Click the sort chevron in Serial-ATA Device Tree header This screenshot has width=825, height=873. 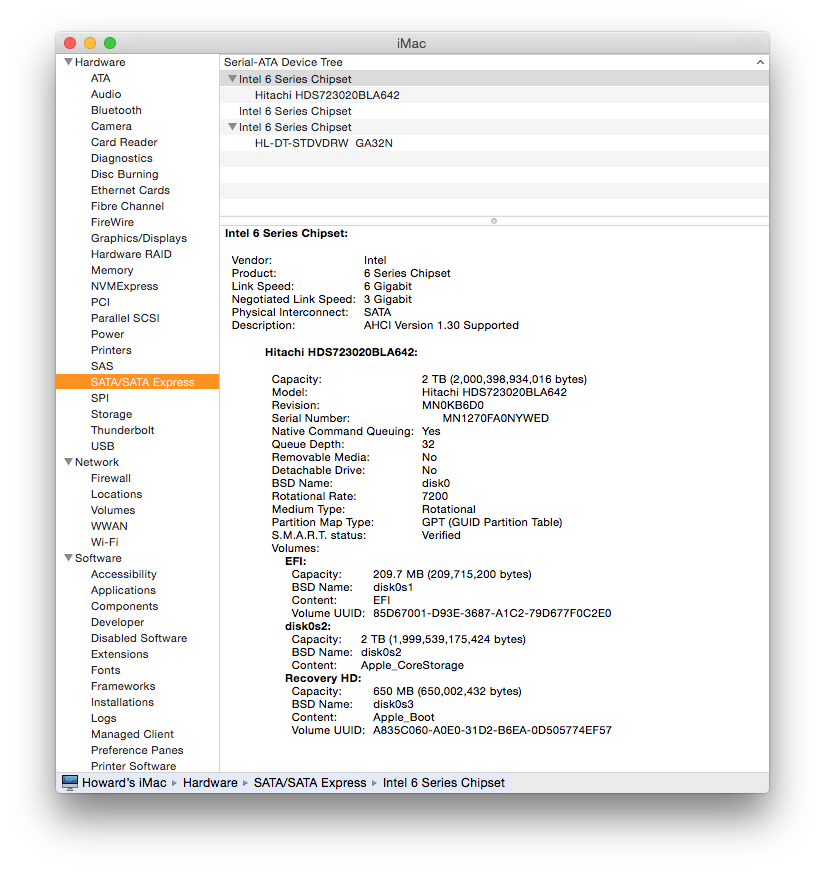tap(760, 62)
